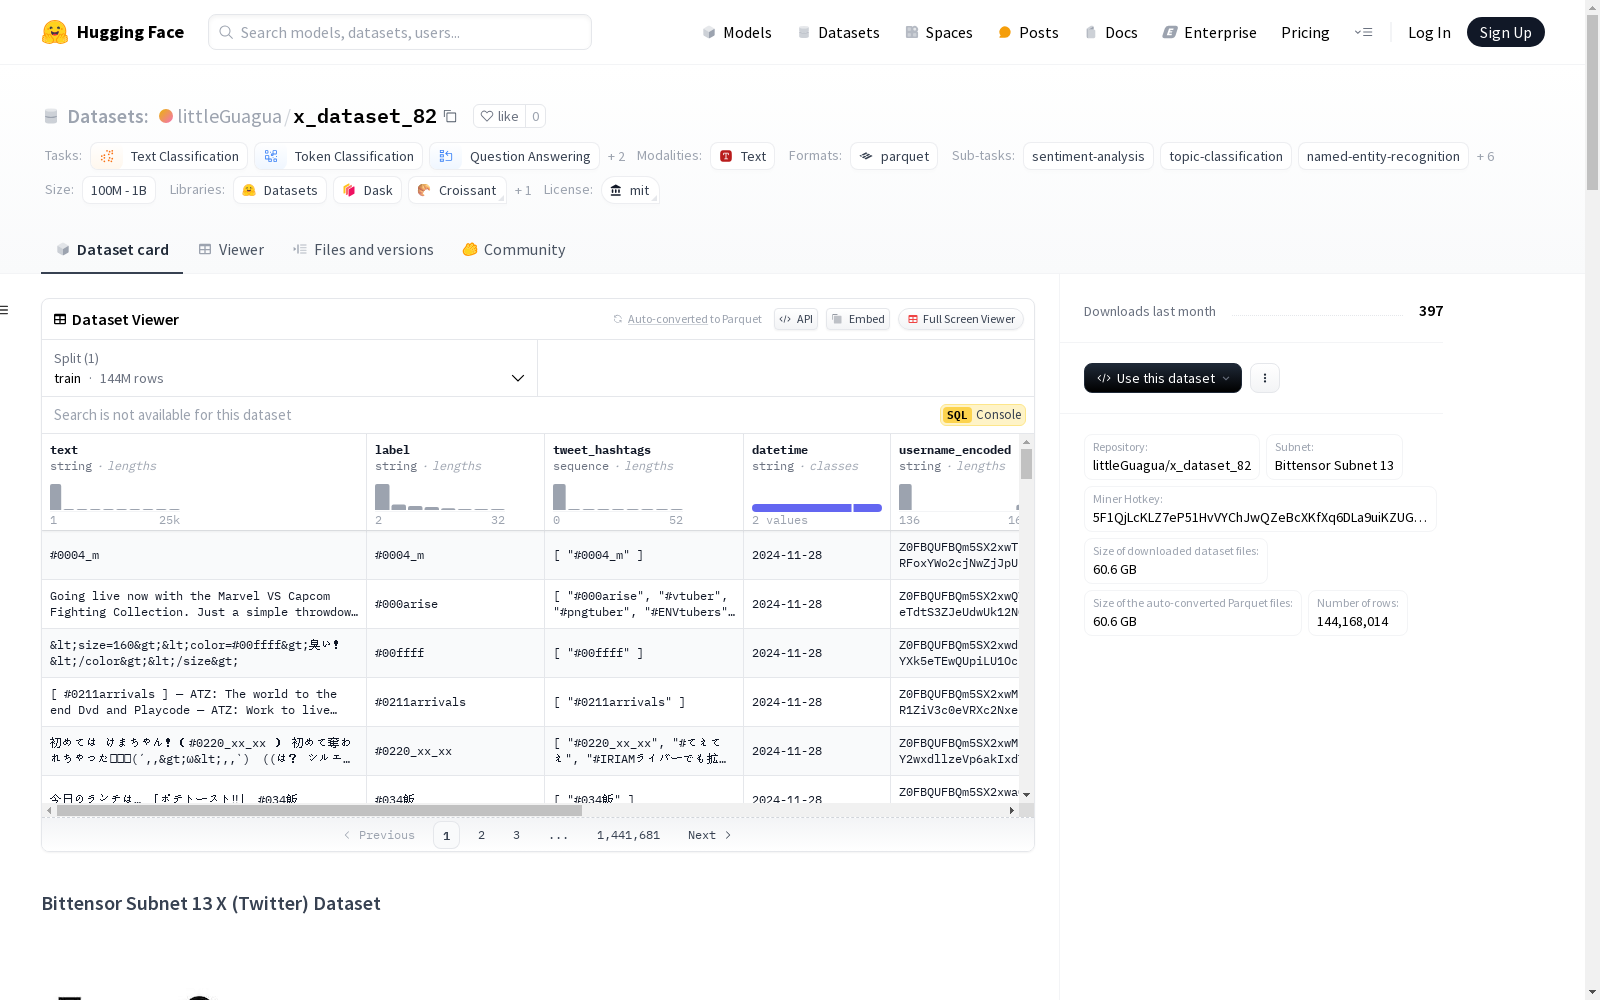Go to the Pricing page
The height and width of the screenshot is (1000, 1600).
coord(1305,33)
